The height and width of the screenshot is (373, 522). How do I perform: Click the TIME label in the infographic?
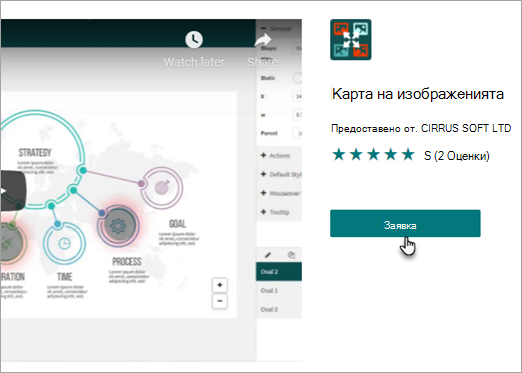click(65, 277)
